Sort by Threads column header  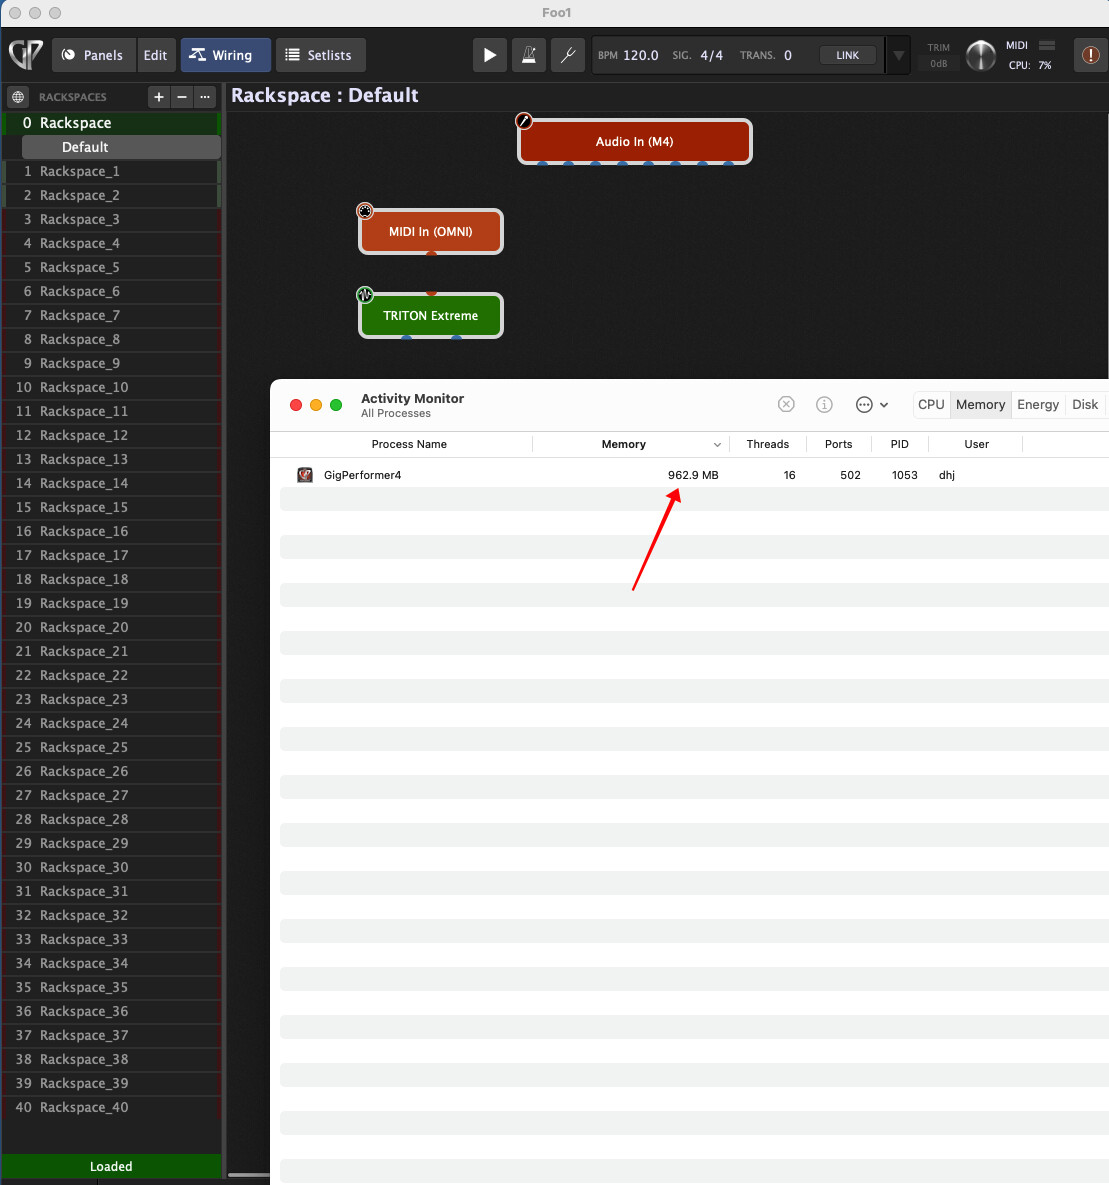(767, 444)
